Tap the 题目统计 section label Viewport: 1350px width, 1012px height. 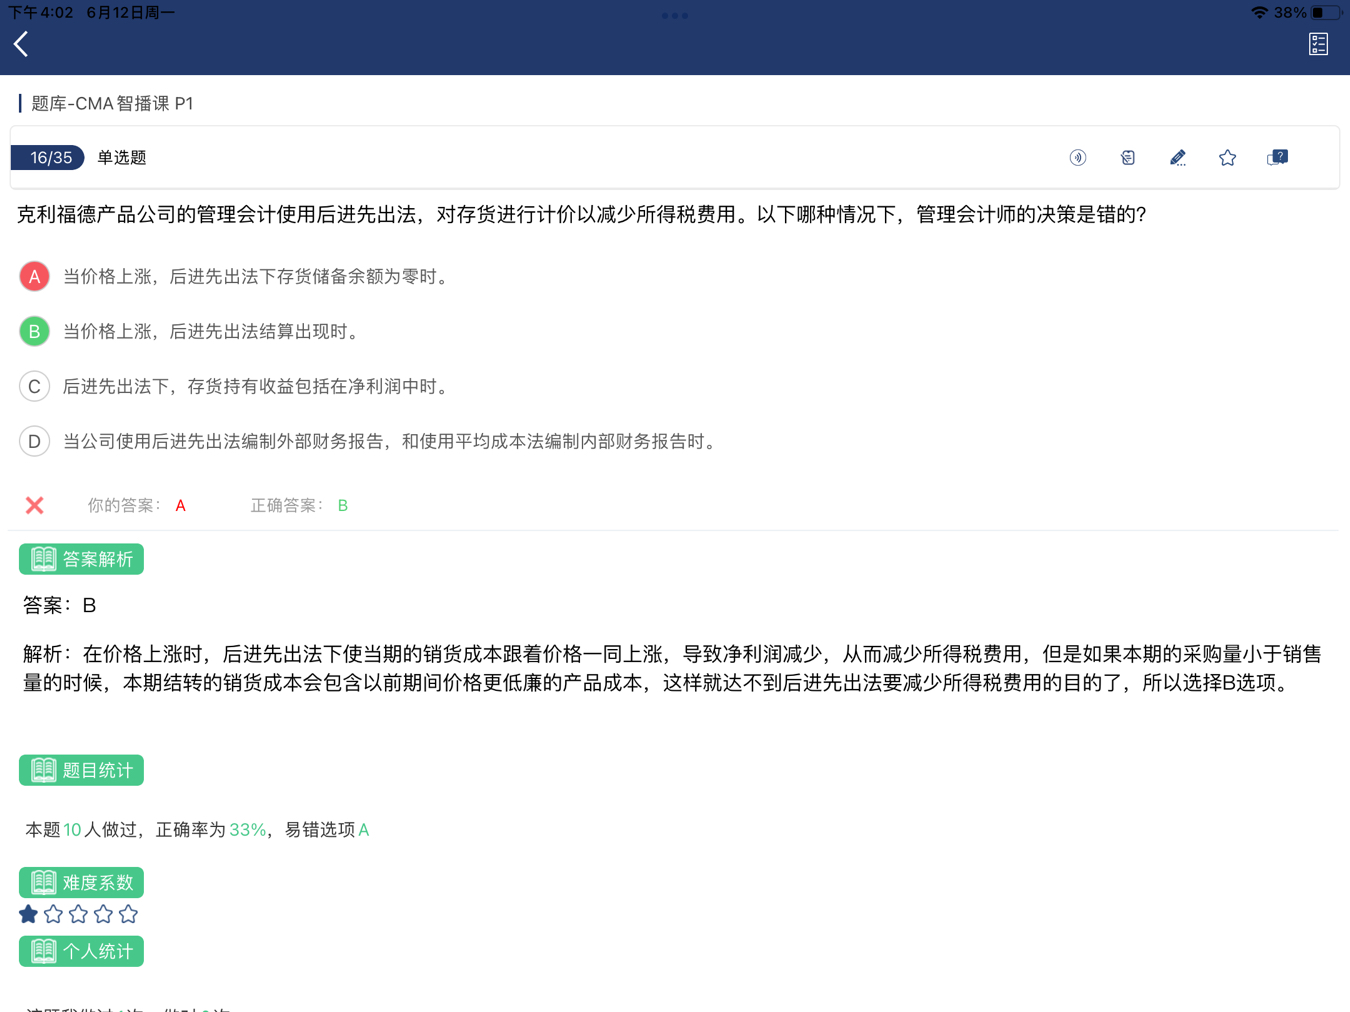81,770
